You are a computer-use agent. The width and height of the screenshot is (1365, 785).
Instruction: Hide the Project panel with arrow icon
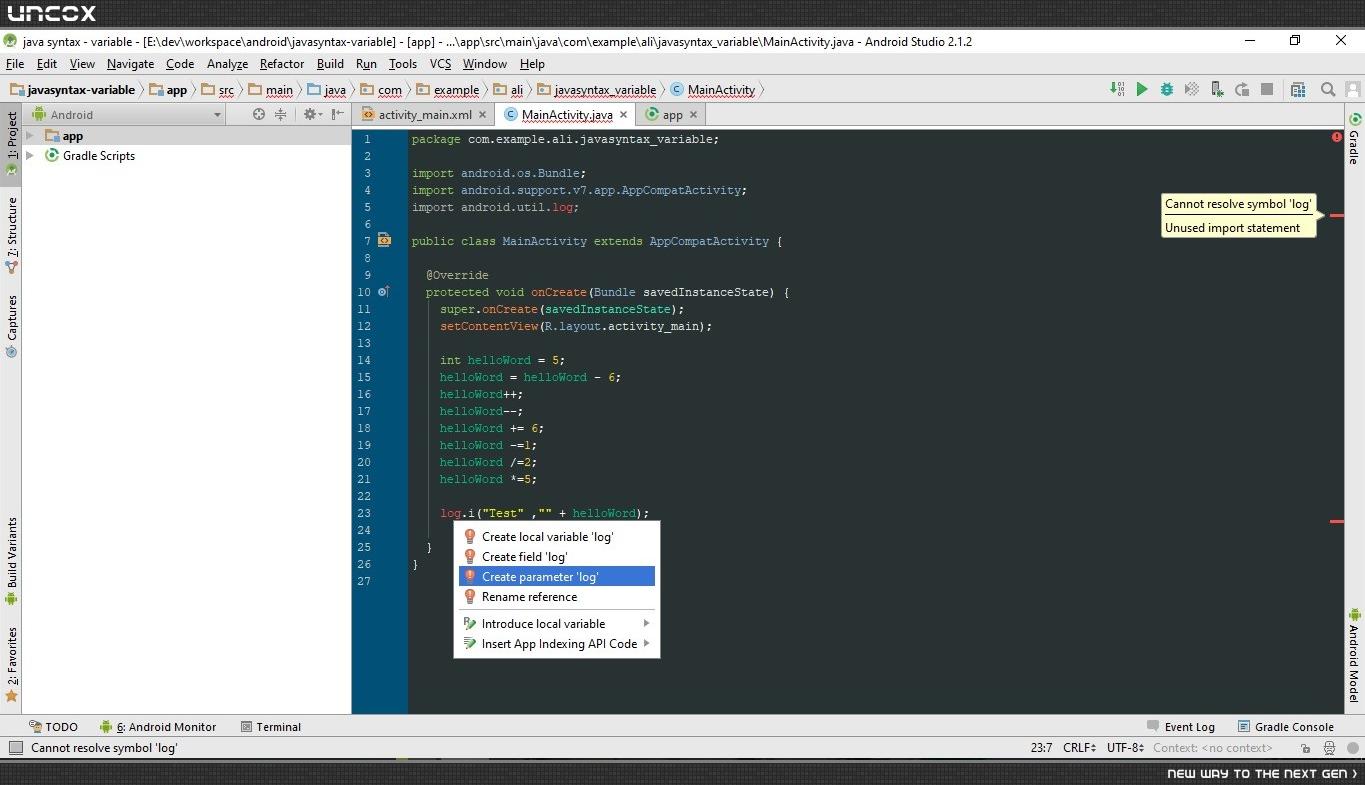338,114
